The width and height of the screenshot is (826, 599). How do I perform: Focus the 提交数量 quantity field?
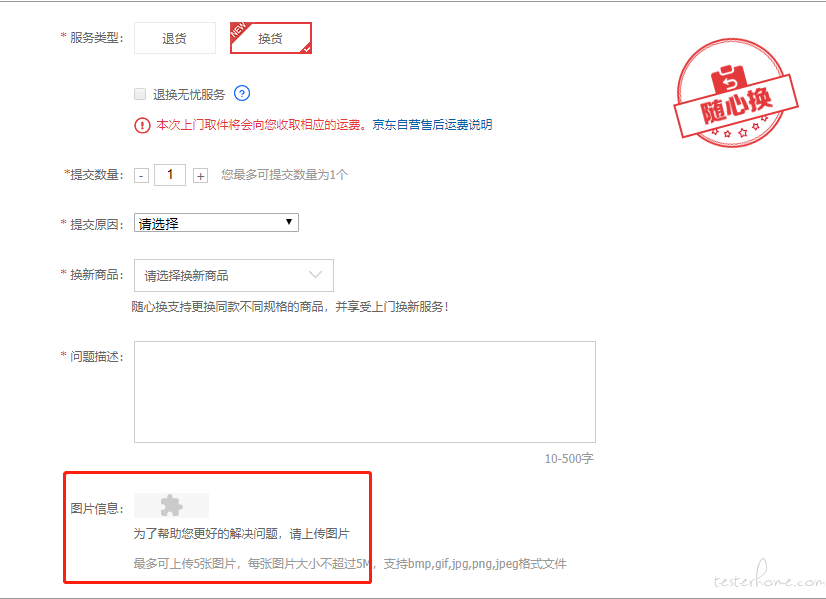coord(170,175)
